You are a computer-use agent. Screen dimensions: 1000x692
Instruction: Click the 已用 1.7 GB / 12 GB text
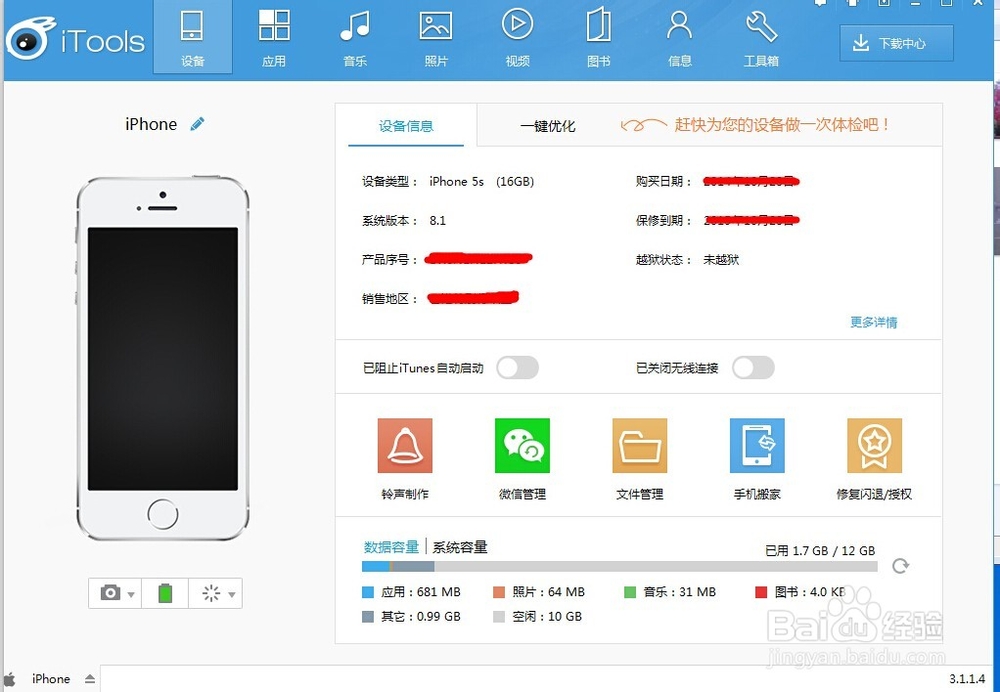pyautogui.click(x=820, y=550)
